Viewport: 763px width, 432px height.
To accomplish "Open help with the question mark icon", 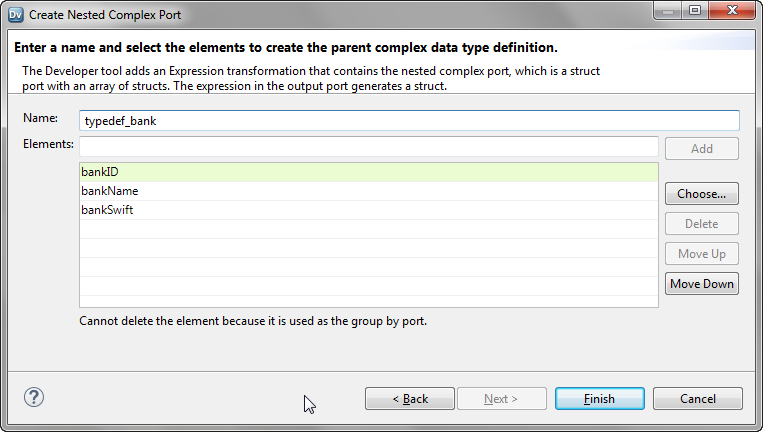I will pos(34,397).
